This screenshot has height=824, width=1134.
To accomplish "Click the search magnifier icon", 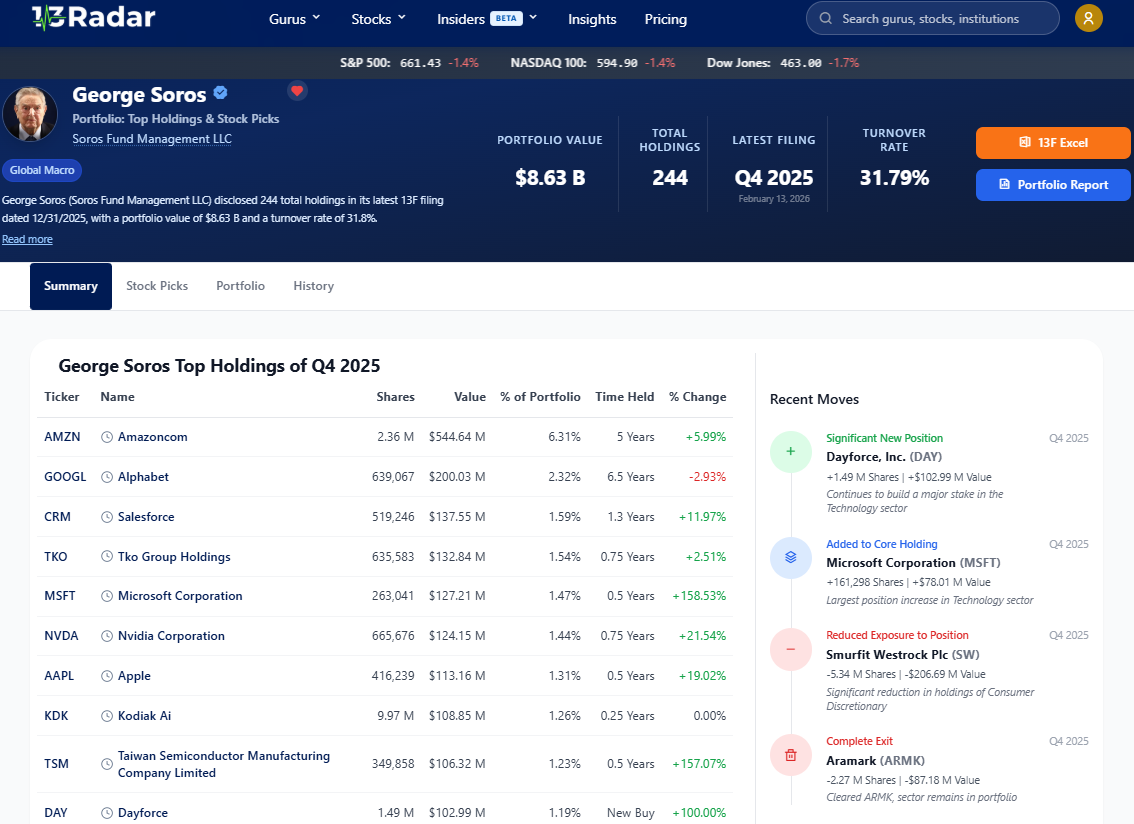I will tap(825, 19).
